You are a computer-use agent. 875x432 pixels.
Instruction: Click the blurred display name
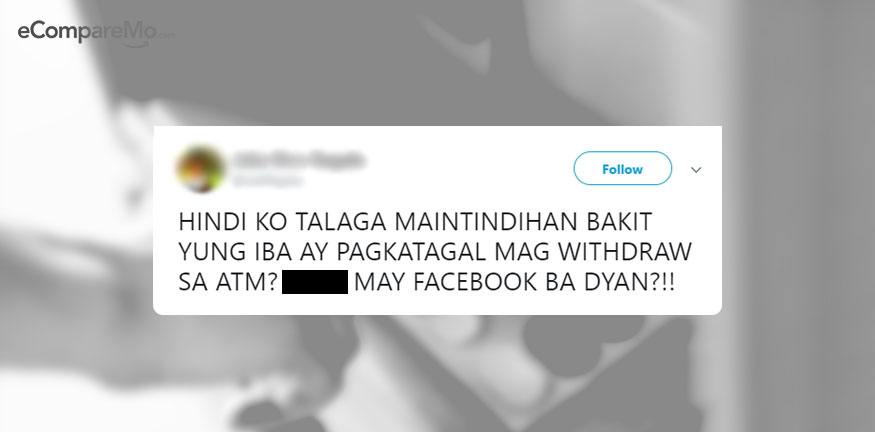pos(298,160)
